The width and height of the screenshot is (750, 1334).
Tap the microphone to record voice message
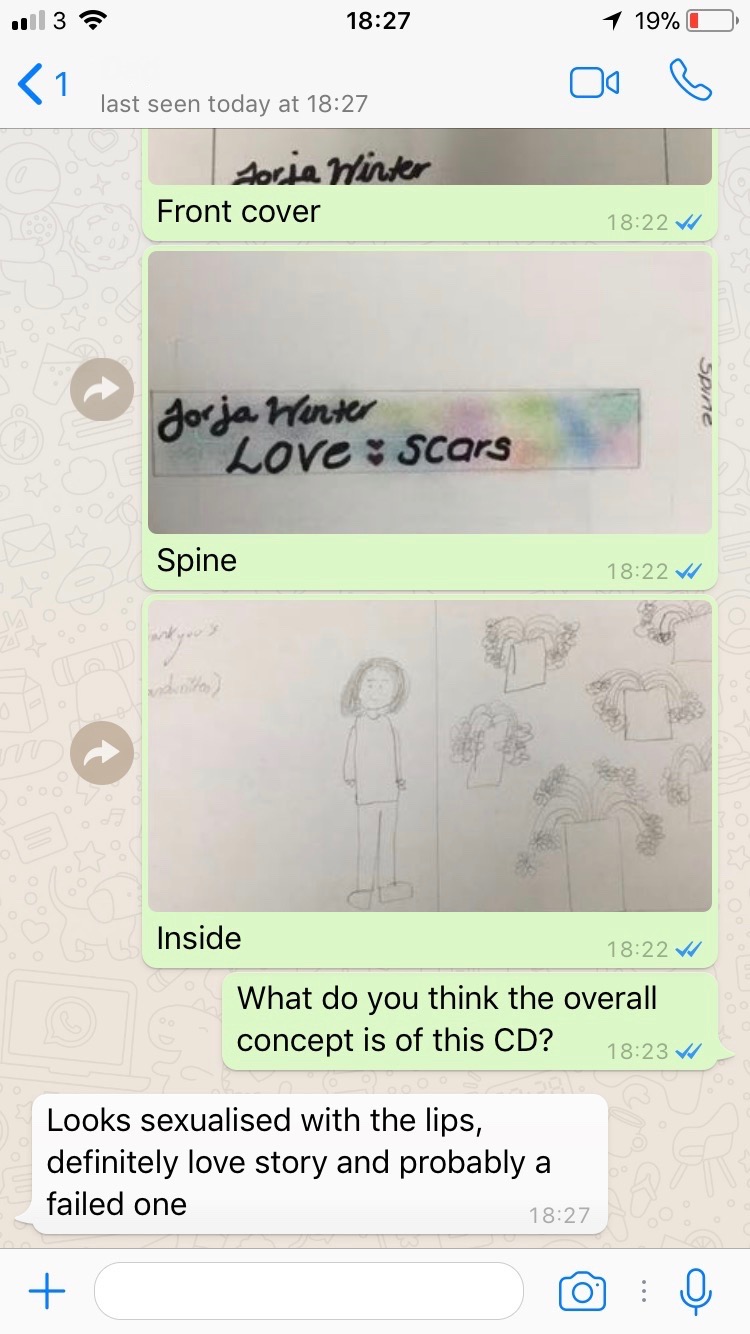(x=695, y=1292)
